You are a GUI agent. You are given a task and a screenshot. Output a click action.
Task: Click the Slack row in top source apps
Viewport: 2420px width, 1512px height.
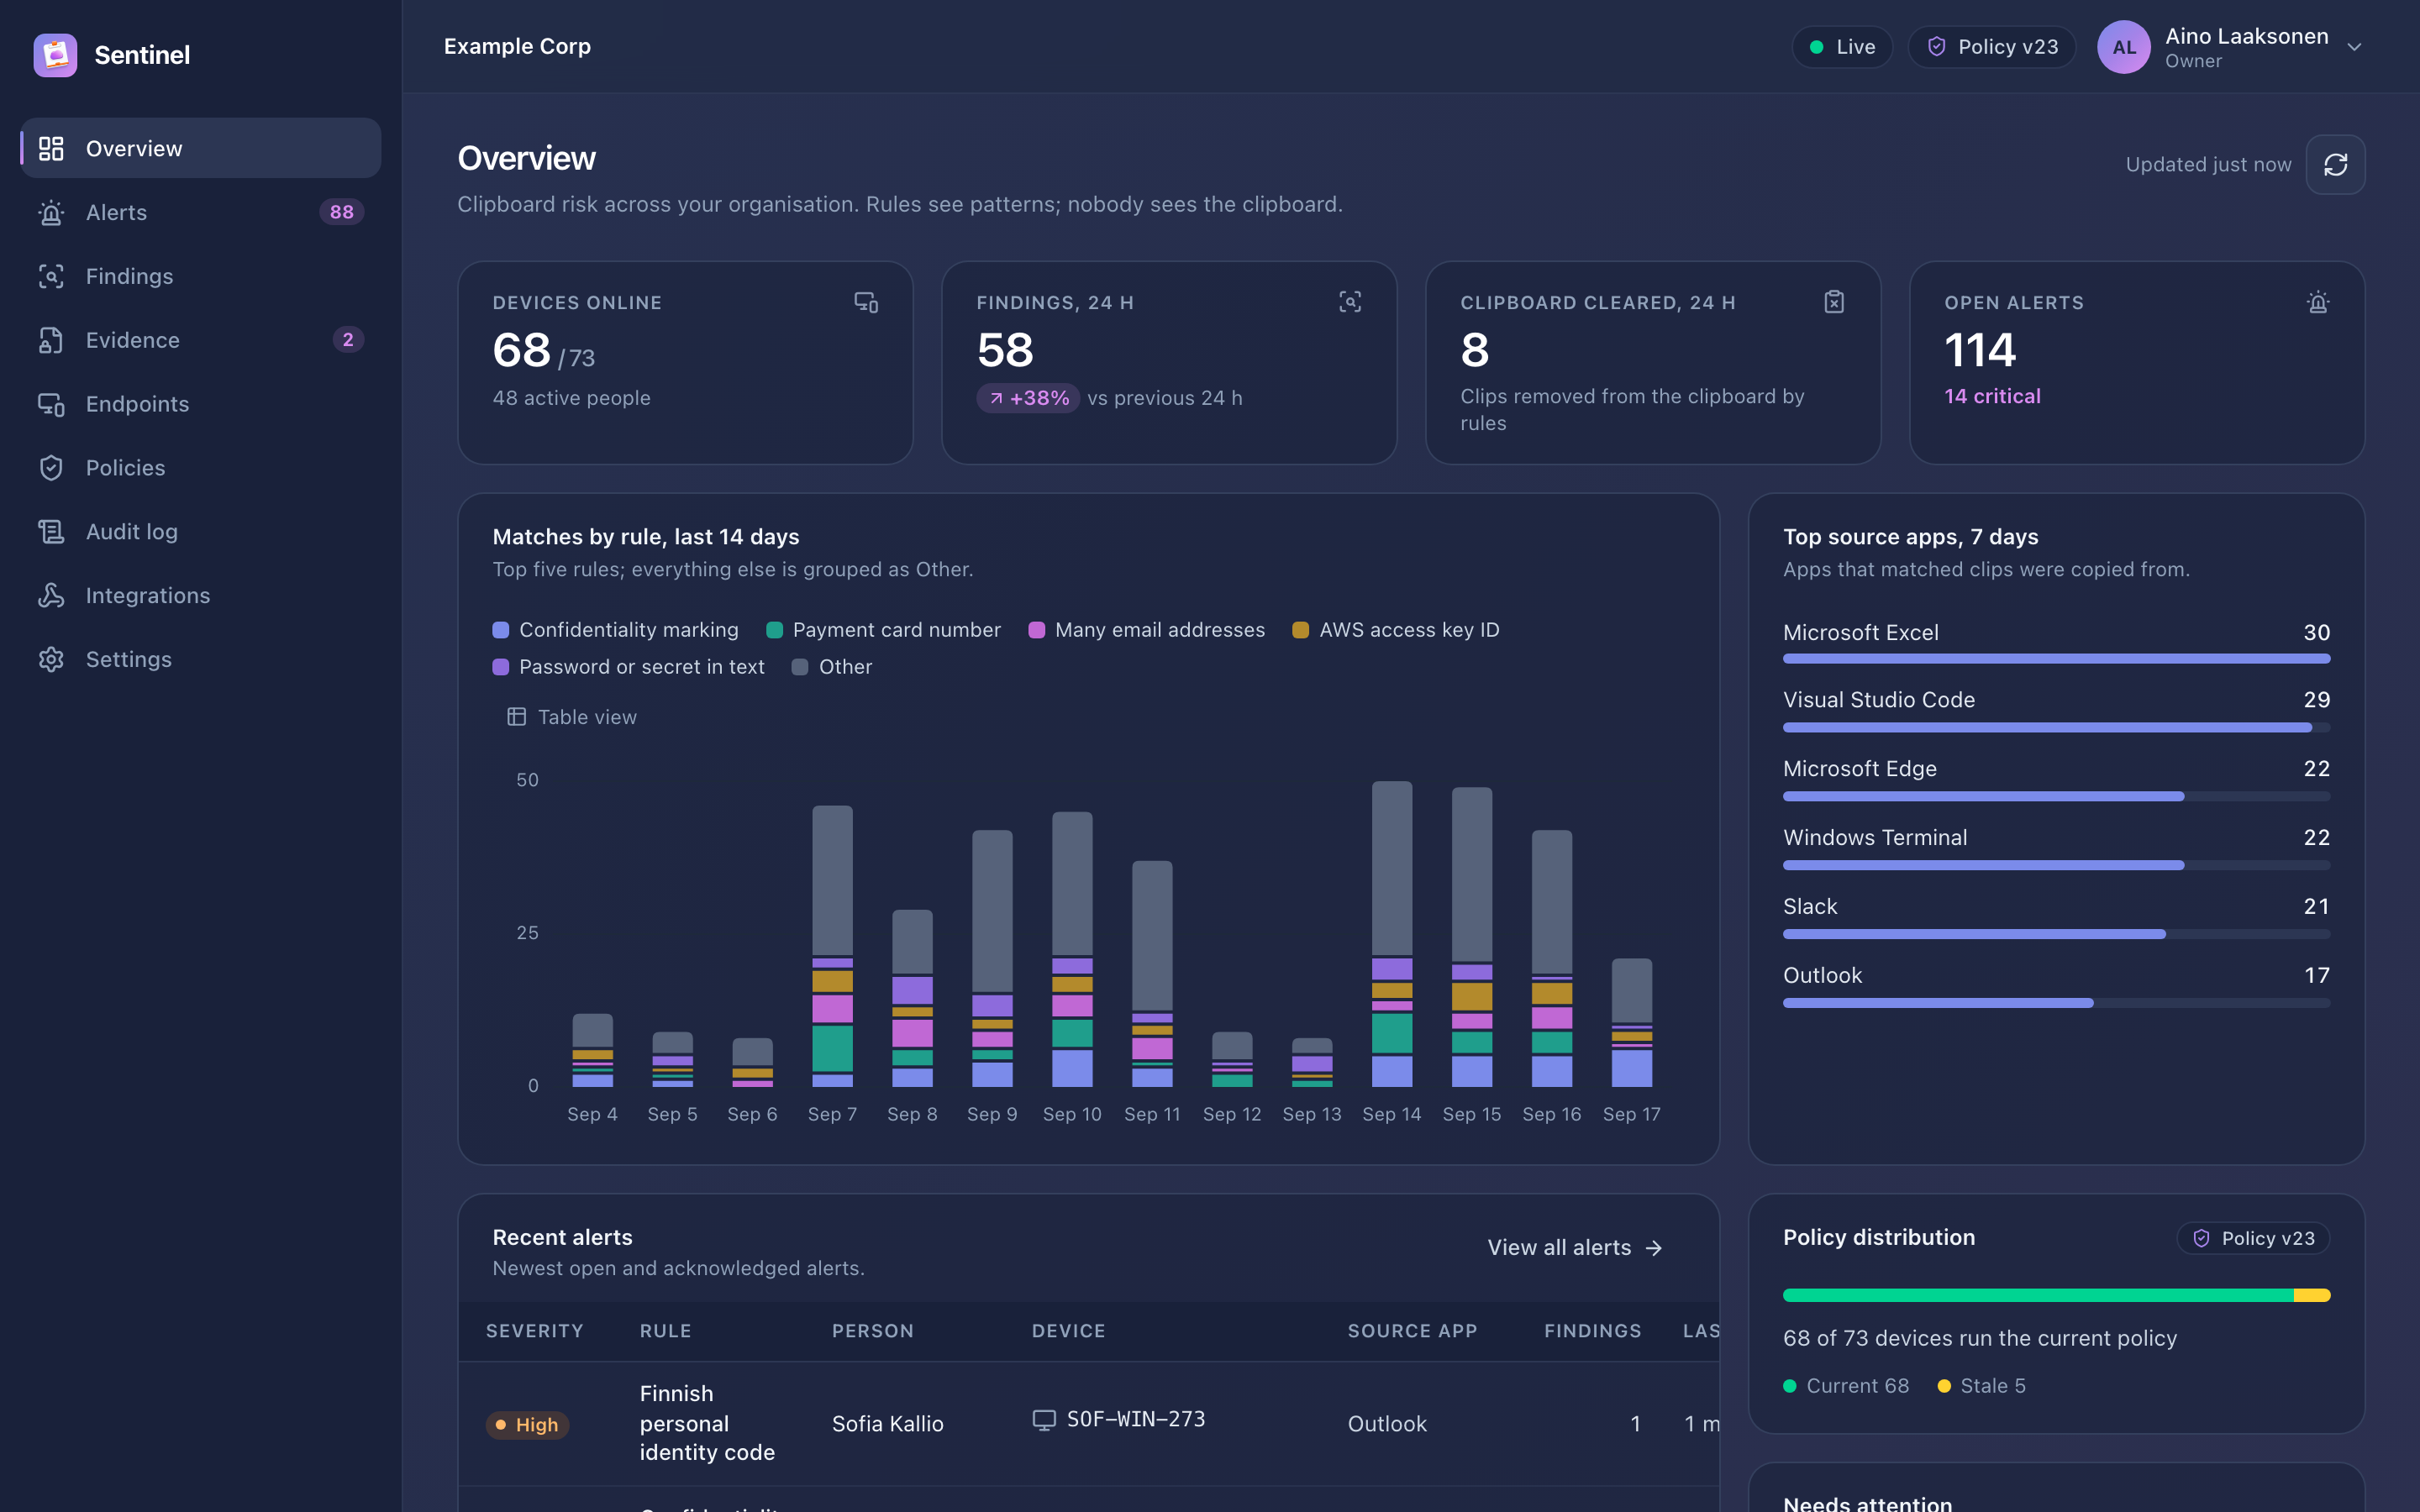coord(2056,918)
